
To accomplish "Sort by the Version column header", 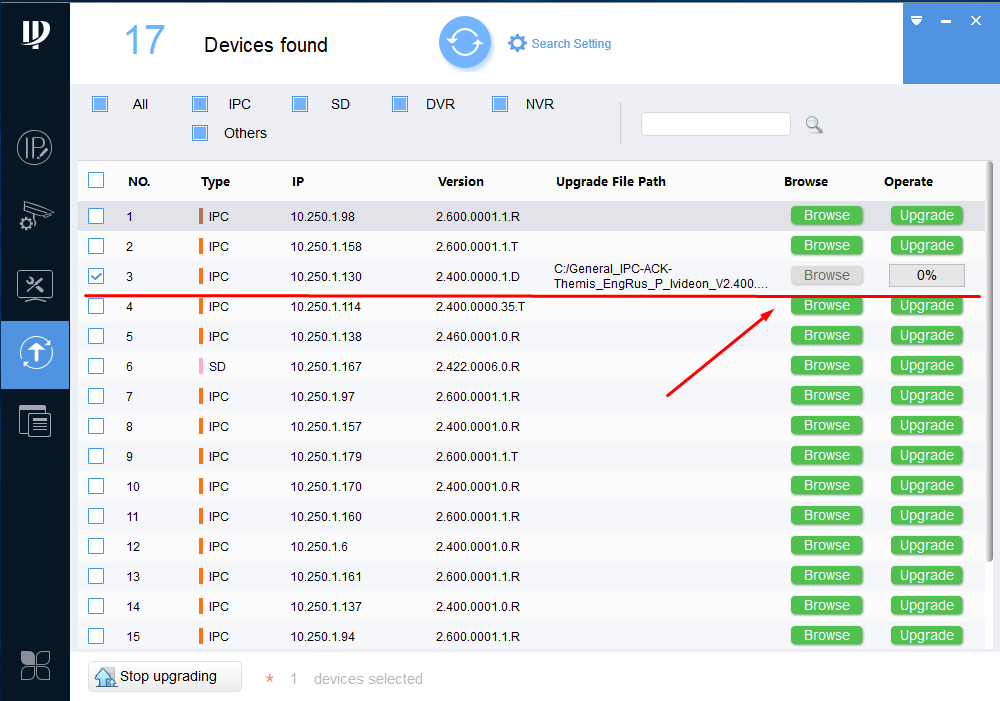I will click(x=460, y=182).
